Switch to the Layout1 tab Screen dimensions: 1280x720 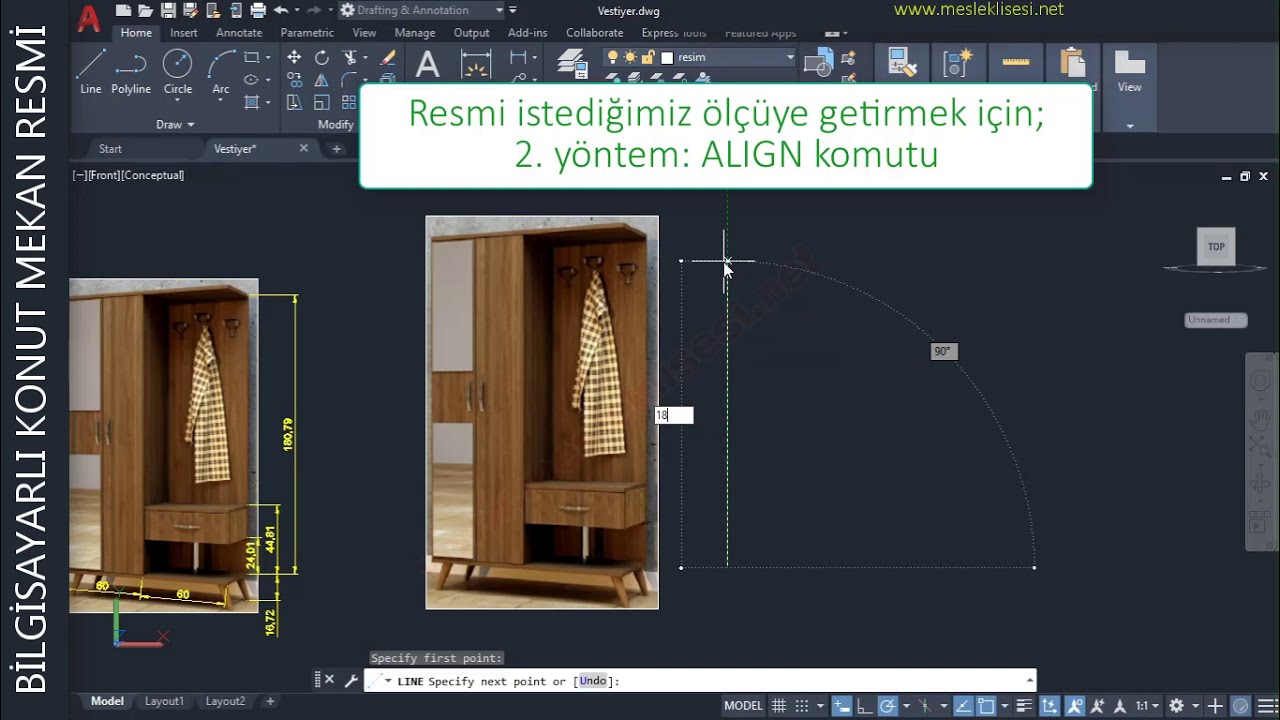coord(164,702)
